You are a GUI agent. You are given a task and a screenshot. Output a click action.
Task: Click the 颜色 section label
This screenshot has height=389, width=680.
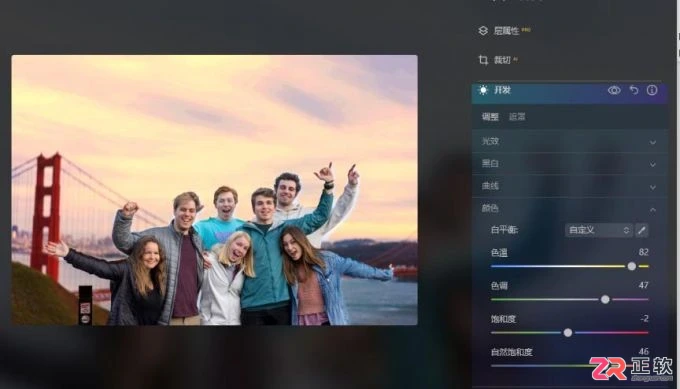pos(490,208)
